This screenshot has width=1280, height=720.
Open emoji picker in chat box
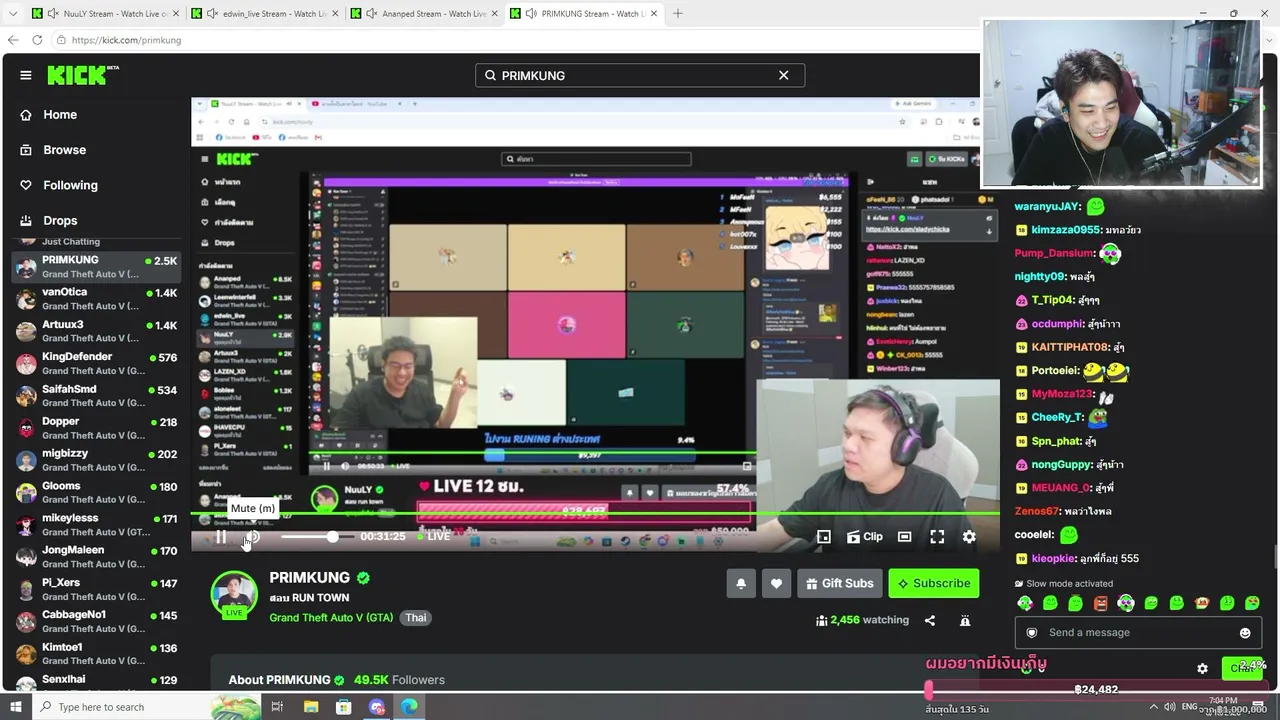pyautogui.click(x=1245, y=633)
